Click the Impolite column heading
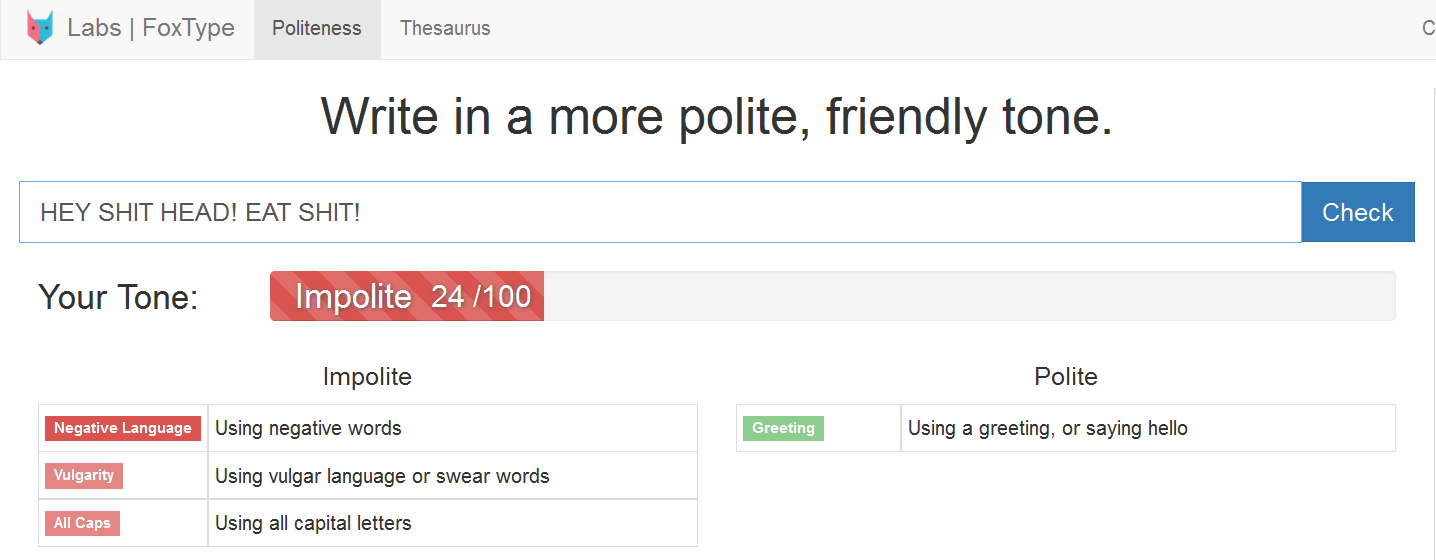The width and height of the screenshot is (1436, 560). [x=367, y=377]
